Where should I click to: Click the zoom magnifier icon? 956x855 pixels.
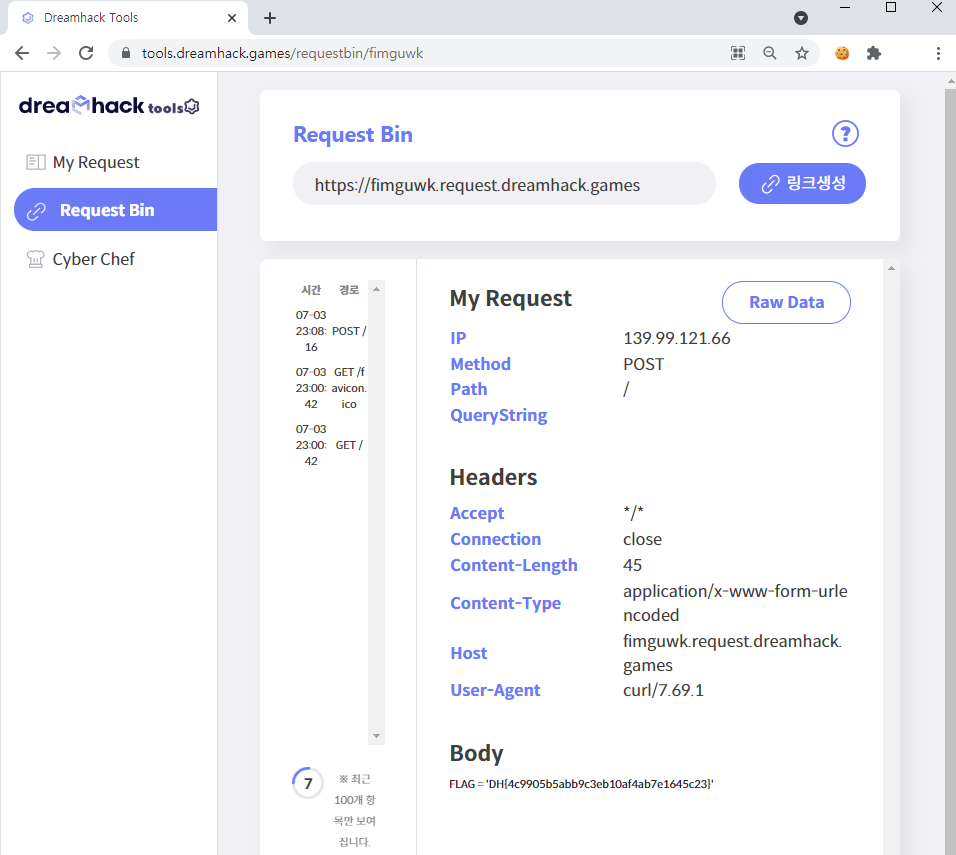[770, 53]
